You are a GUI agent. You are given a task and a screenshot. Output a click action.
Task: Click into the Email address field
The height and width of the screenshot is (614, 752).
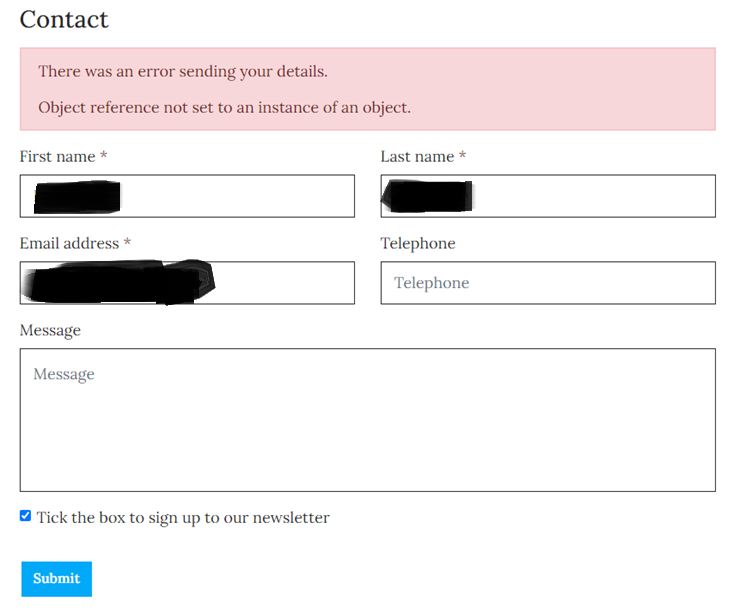click(187, 283)
